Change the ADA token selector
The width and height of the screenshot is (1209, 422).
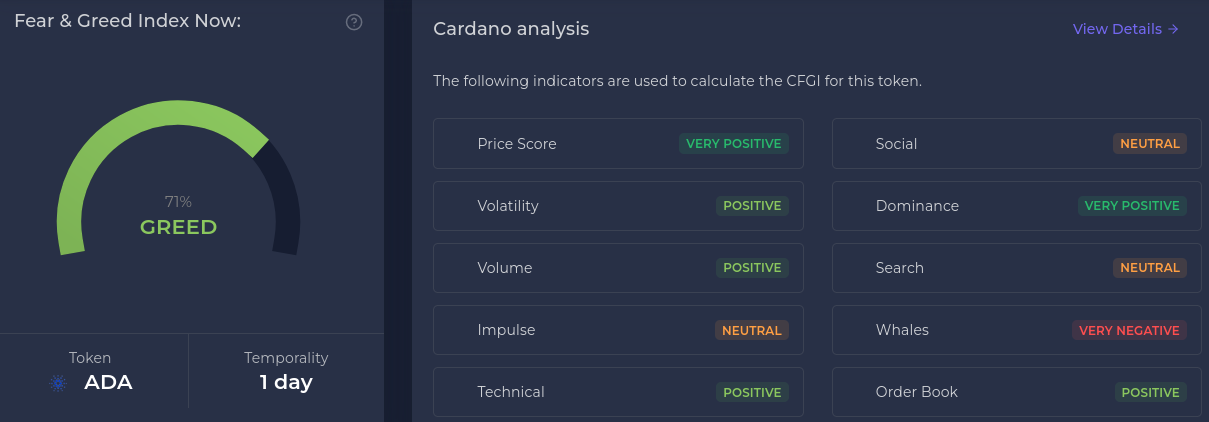click(x=91, y=371)
